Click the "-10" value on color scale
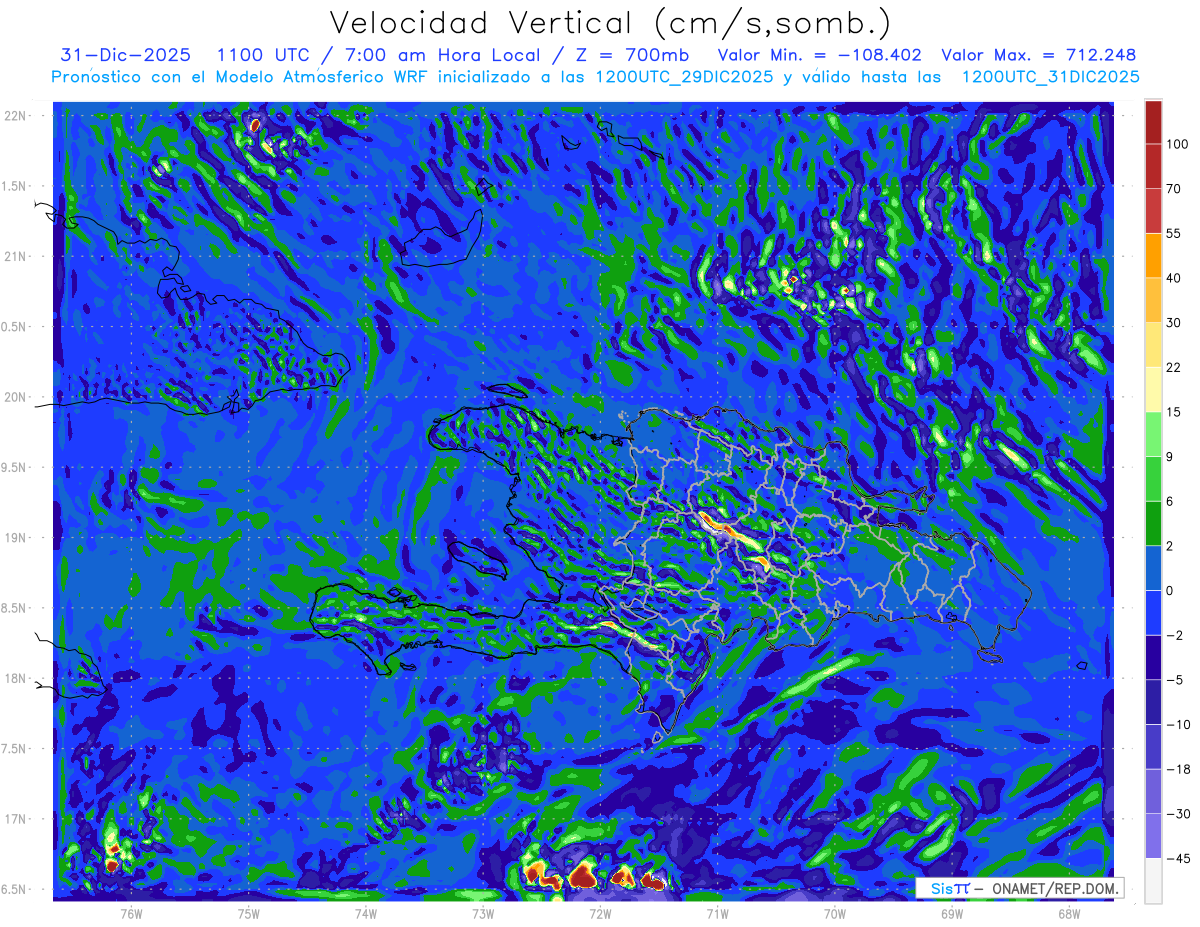This screenshot has width=1200, height=927. click(1177, 725)
